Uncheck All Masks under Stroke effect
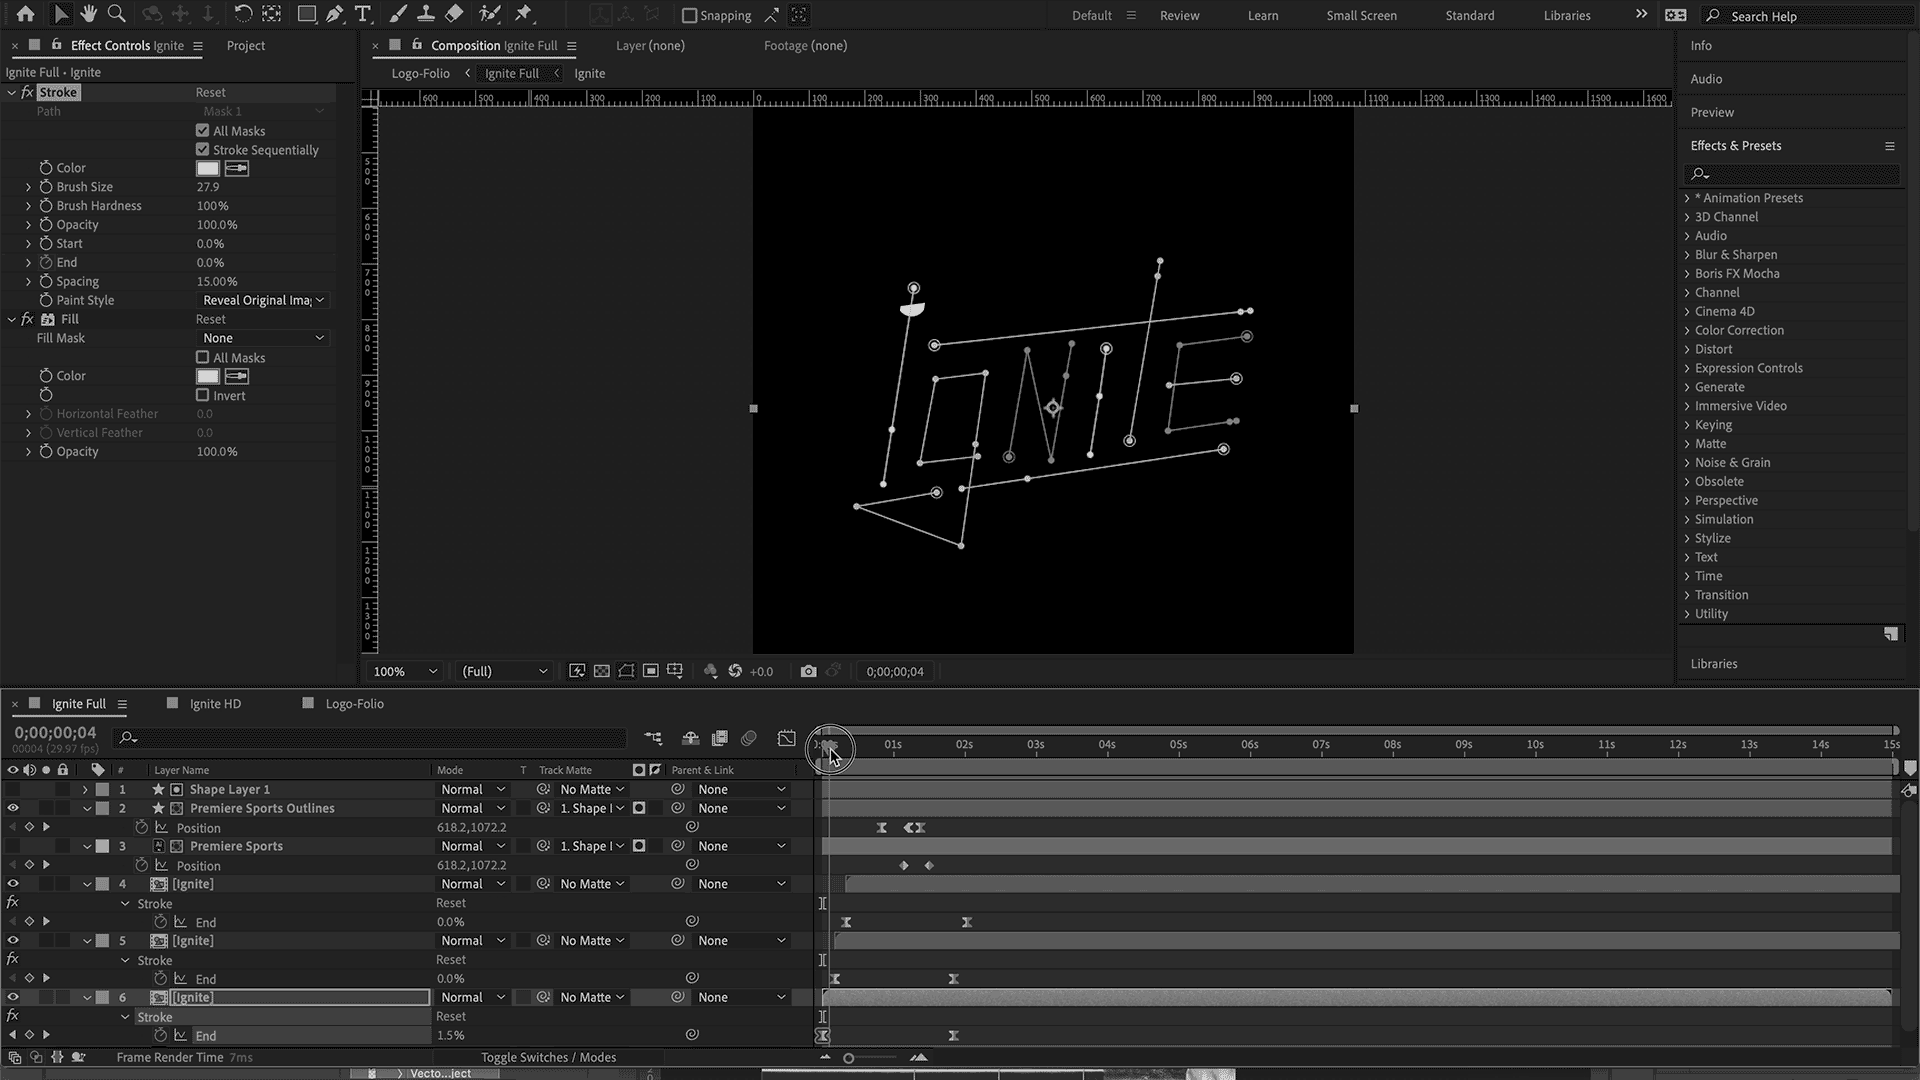Image resolution: width=1920 pixels, height=1080 pixels. pyautogui.click(x=203, y=130)
